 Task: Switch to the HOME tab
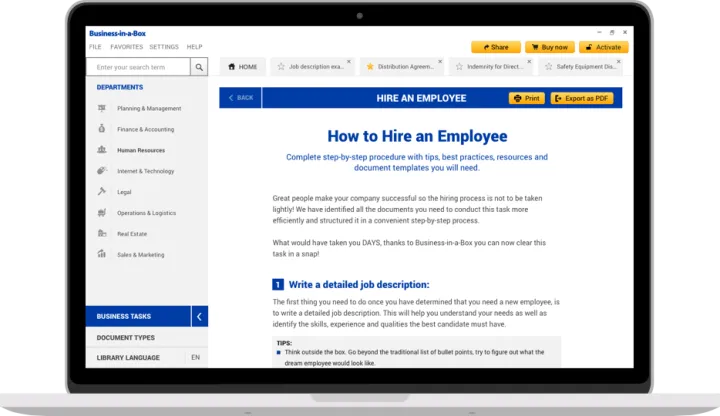(x=242, y=67)
